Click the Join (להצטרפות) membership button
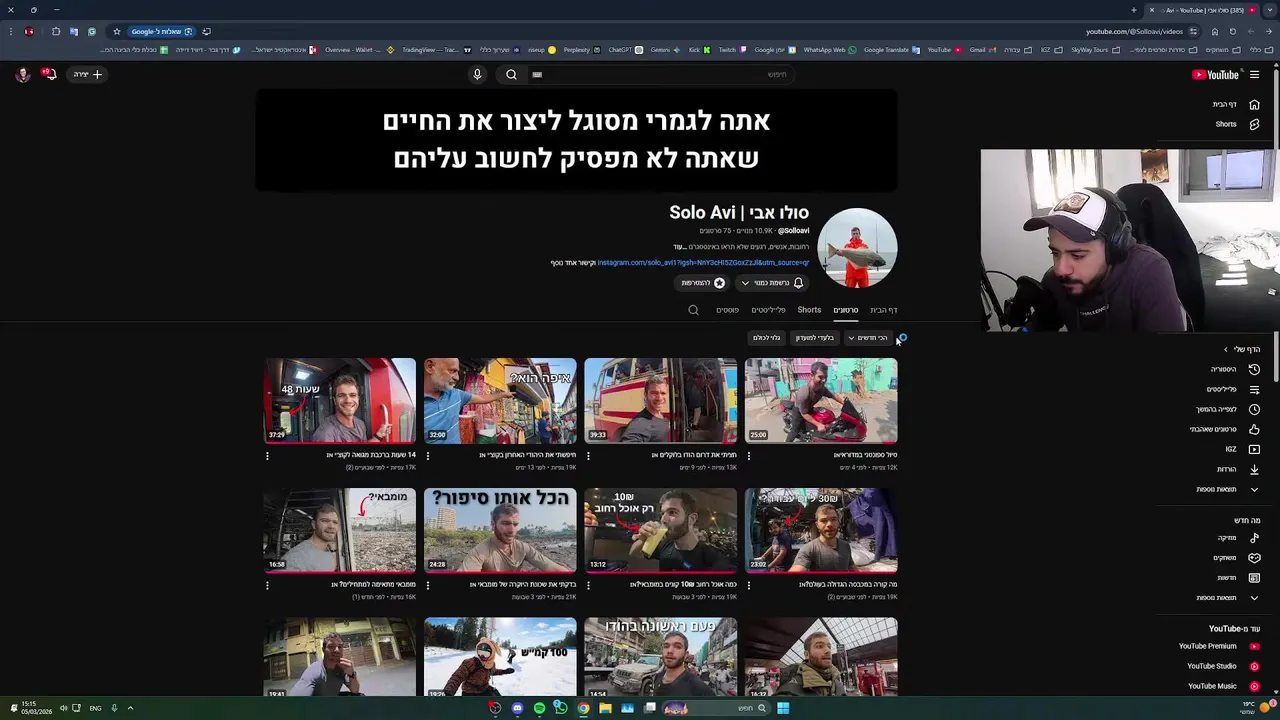 [x=703, y=283]
